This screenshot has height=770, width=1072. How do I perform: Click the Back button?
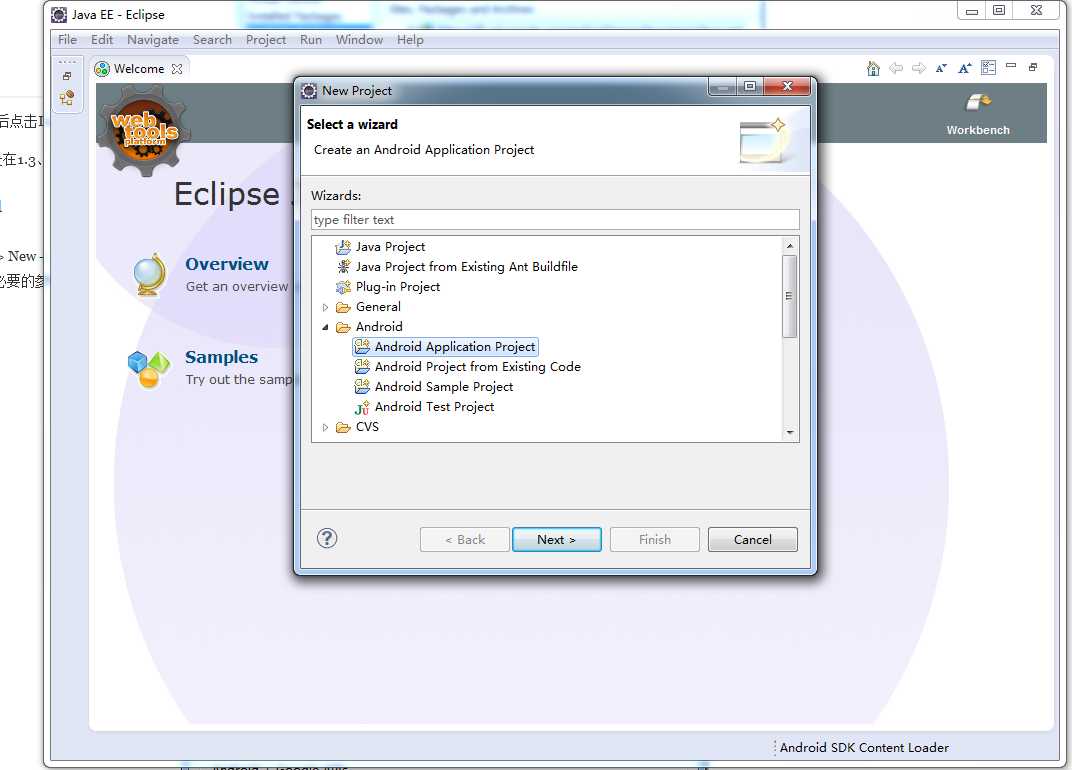tap(465, 540)
